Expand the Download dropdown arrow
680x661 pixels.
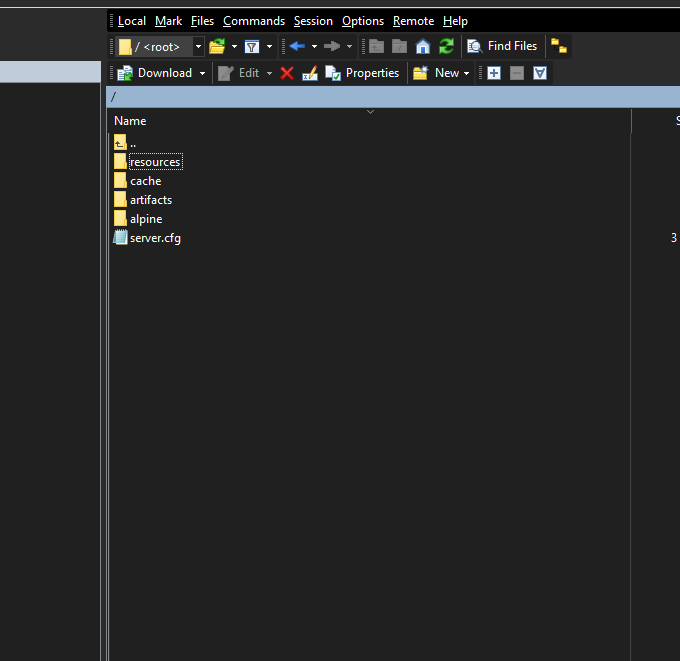202,73
